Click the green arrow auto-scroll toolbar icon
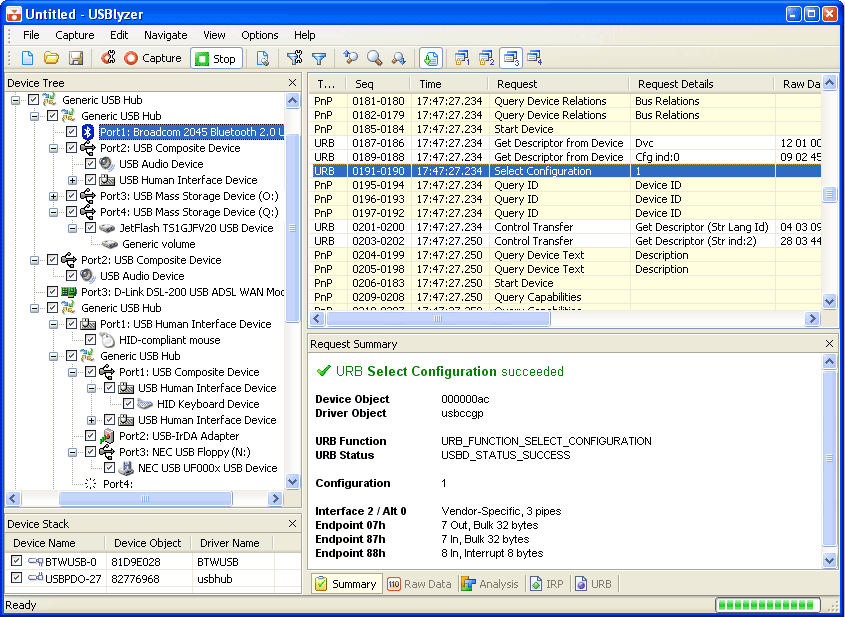 click(x=430, y=59)
